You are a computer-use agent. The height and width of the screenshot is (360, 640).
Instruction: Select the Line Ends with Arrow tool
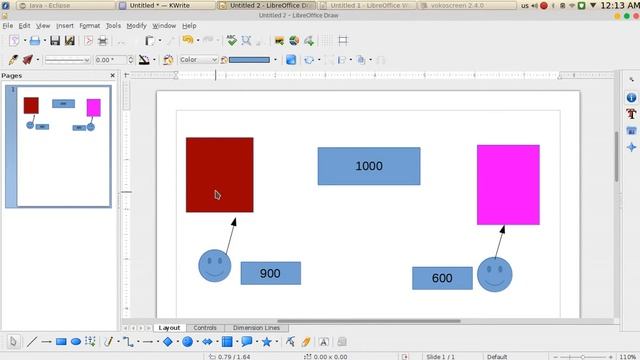click(x=46, y=342)
